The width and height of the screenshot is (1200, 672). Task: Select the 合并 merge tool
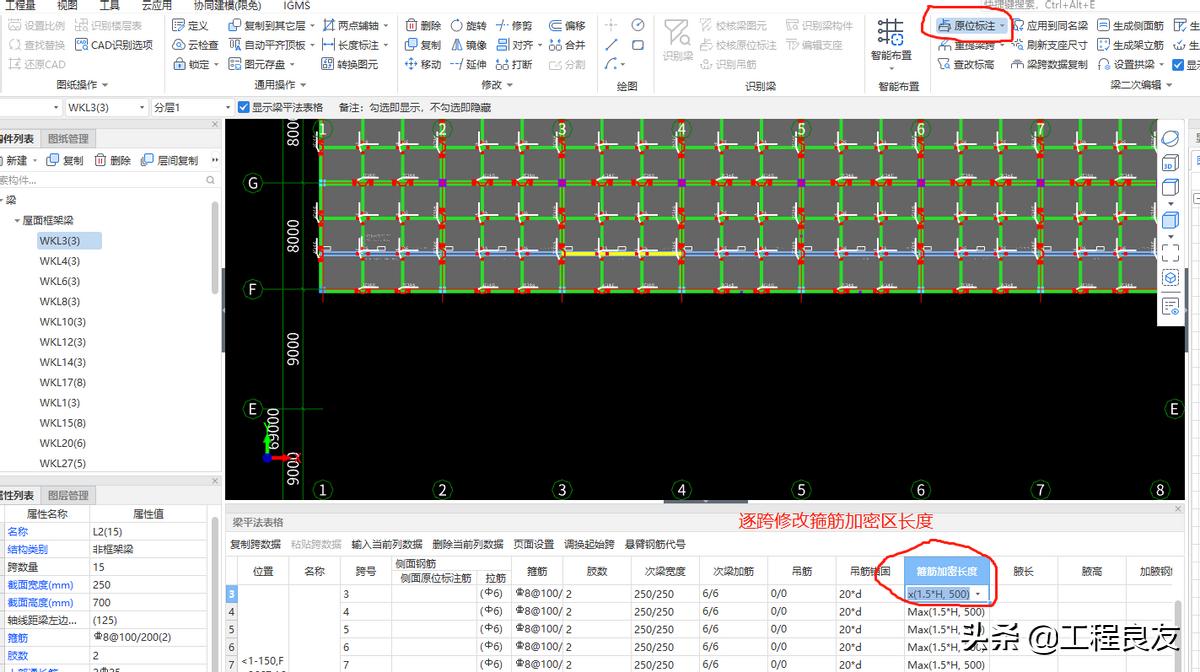click(x=567, y=45)
